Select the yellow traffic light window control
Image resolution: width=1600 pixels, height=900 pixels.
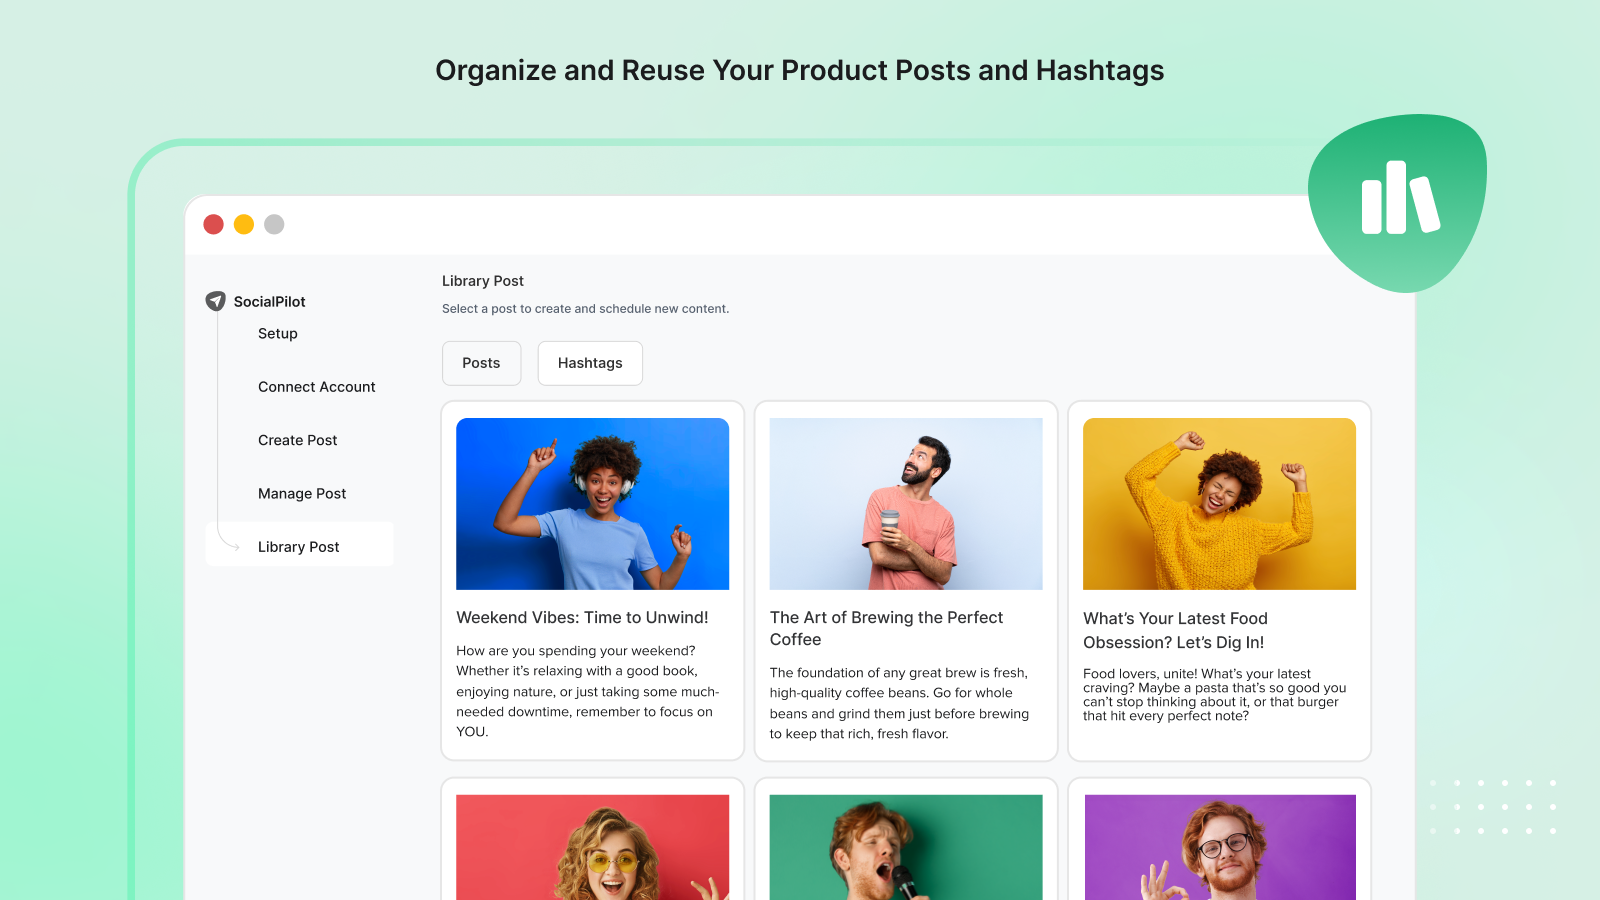click(x=243, y=224)
